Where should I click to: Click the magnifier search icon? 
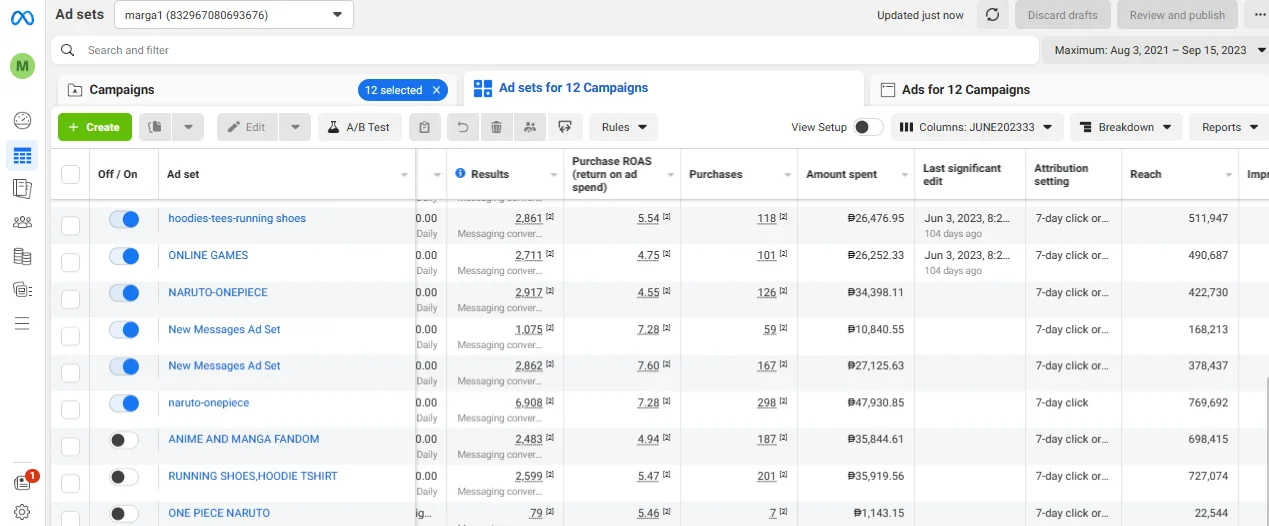click(x=68, y=50)
